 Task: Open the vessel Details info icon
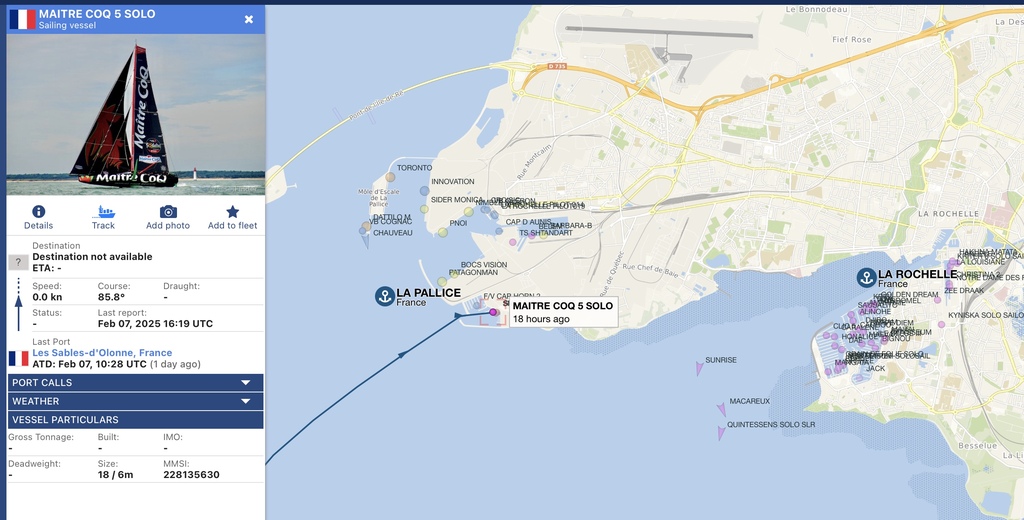pos(39,211)
